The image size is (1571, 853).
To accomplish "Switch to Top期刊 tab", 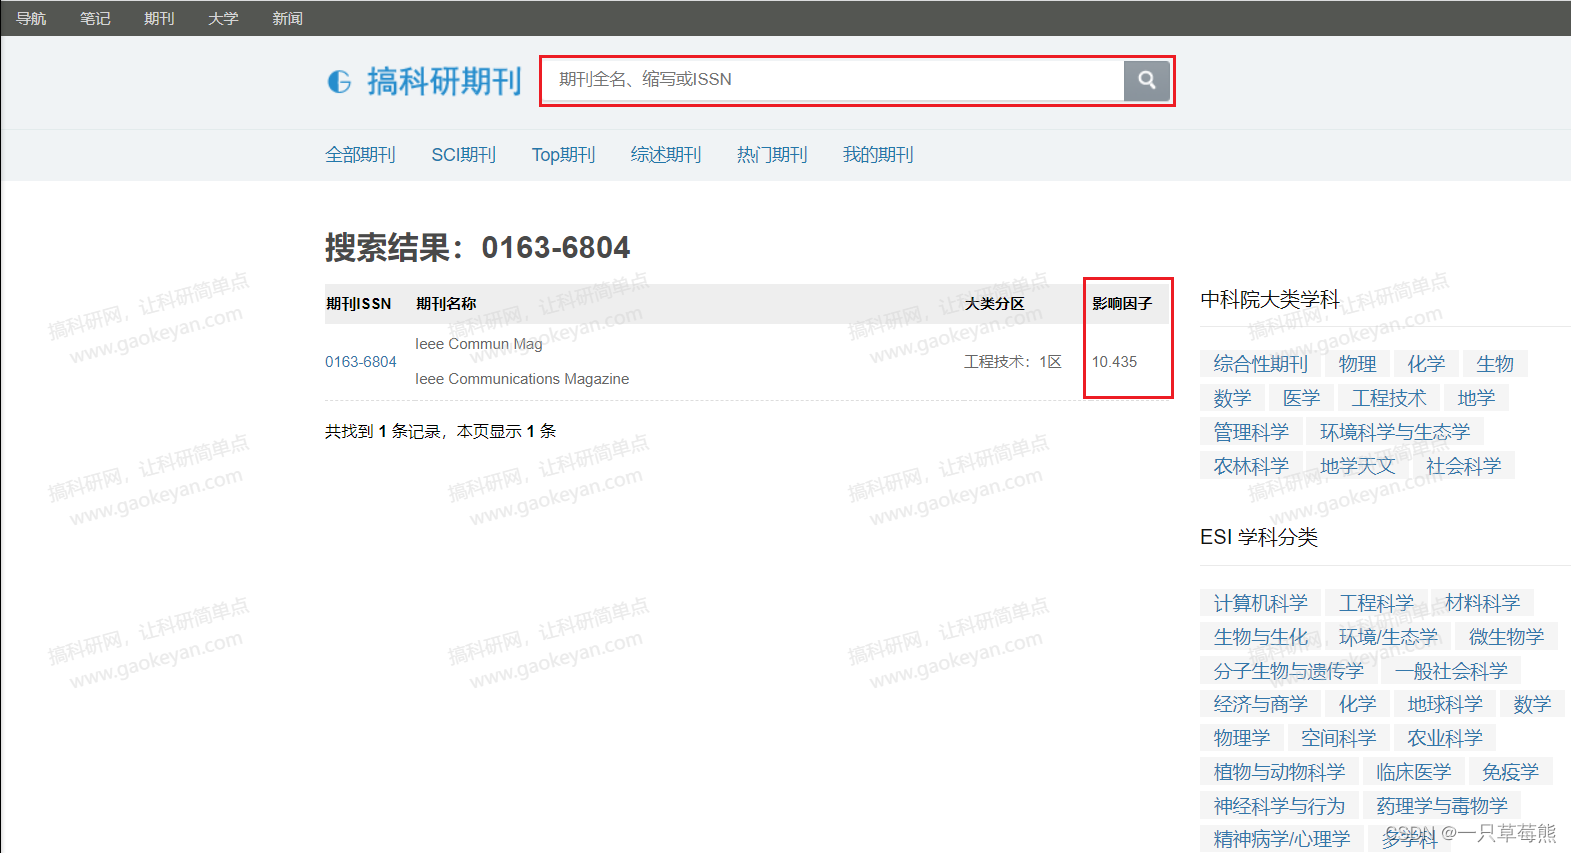I will point(563,155).
